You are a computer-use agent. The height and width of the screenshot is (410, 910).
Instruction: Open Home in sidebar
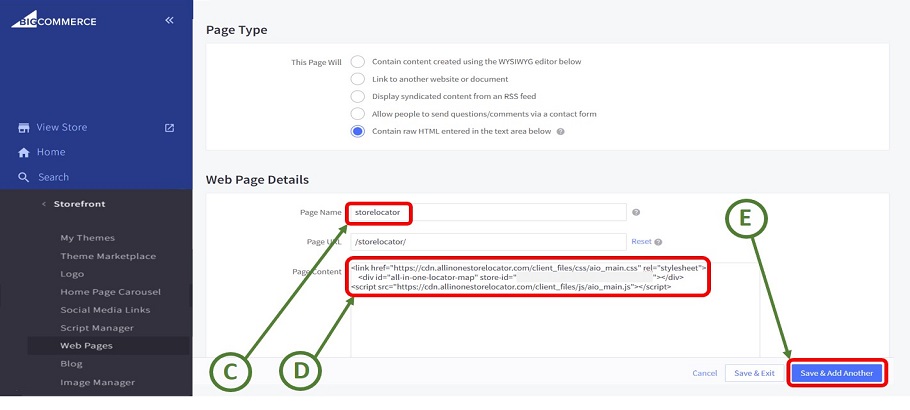coord(51,152)
